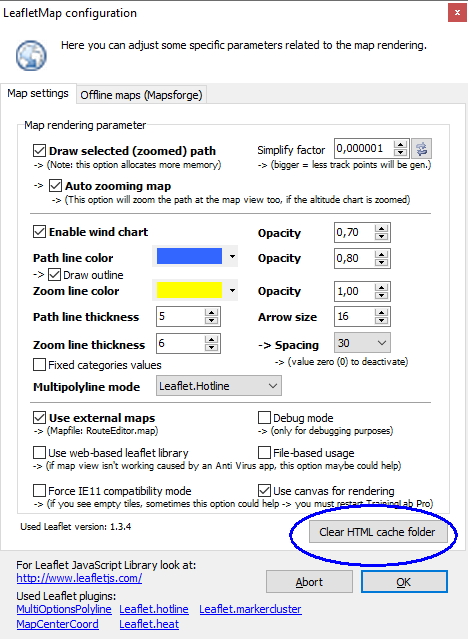The width and height of the screenshot is (468, 639).
Task: Enable Debug mode checkbox
Action: (x=264, y=418)
